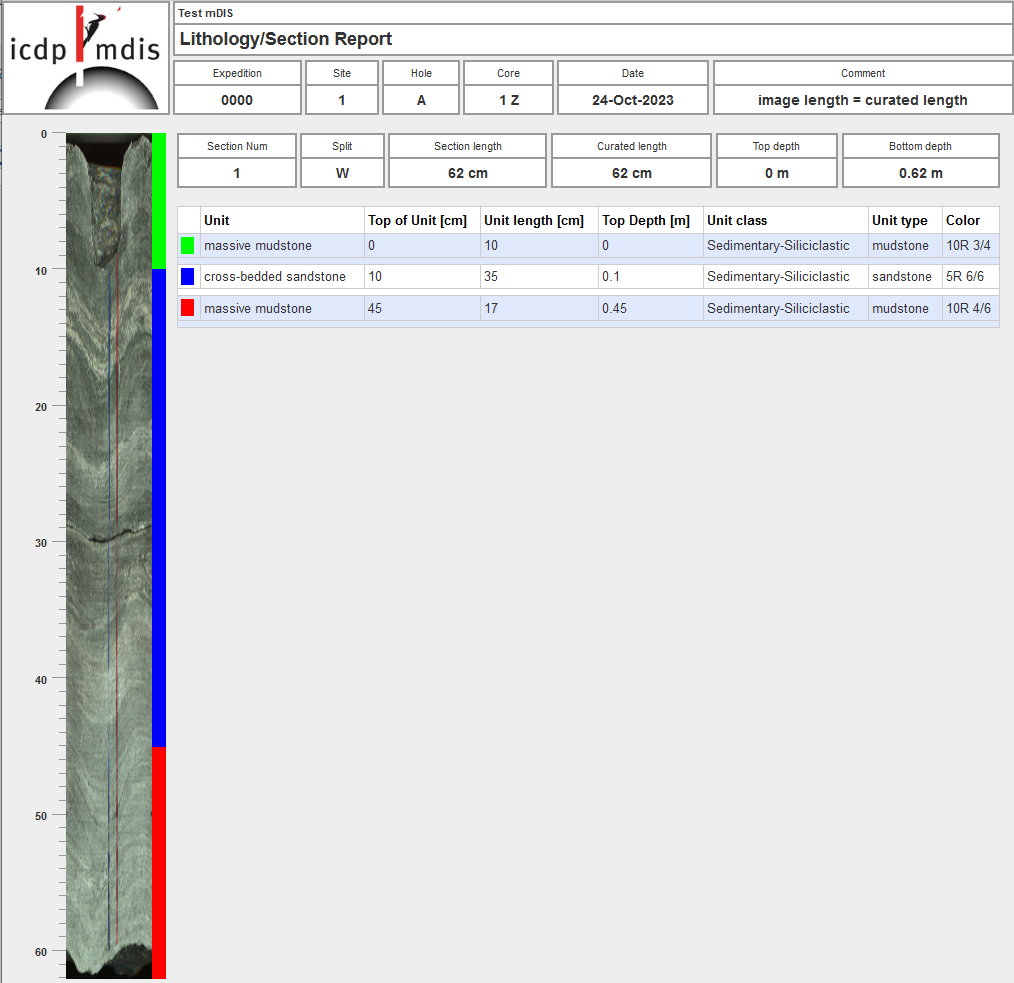Open the Expedition field showing 0000
The width and height of the screenshot is (1014, 983).
pyautogui.click(x=237, y=100)
